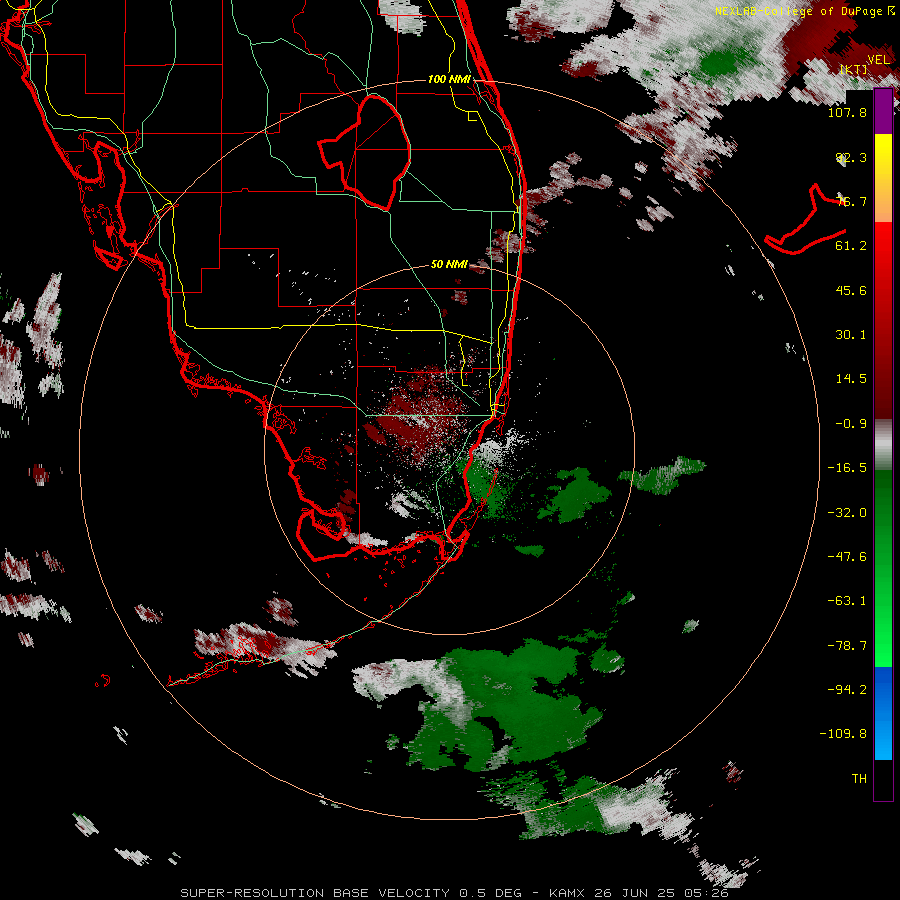Select the 107.8 legend value
The image size is (900, 900).
[x=847, y=112]
